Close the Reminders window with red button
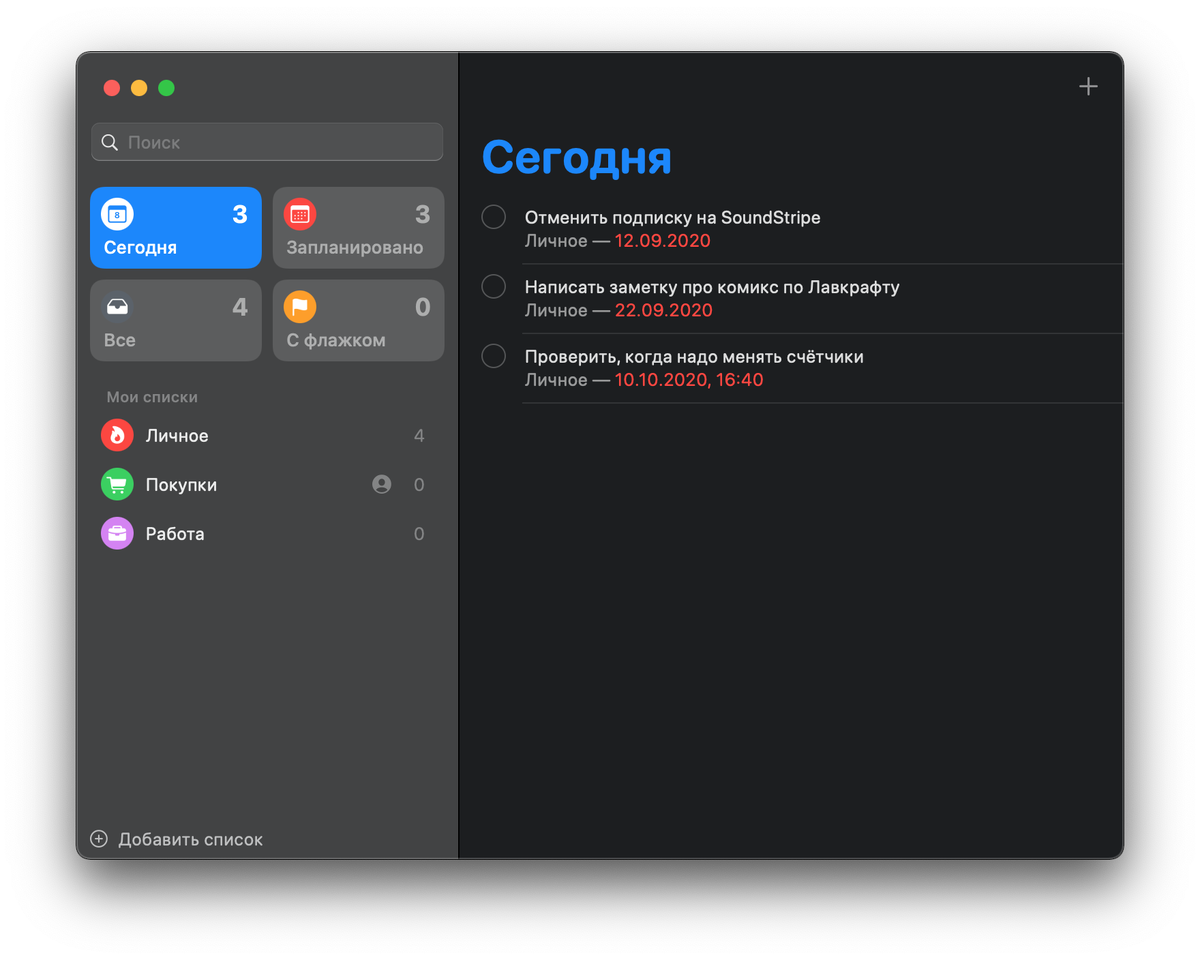The height and width of the screenshot is (960, 1200). [112, 88]
